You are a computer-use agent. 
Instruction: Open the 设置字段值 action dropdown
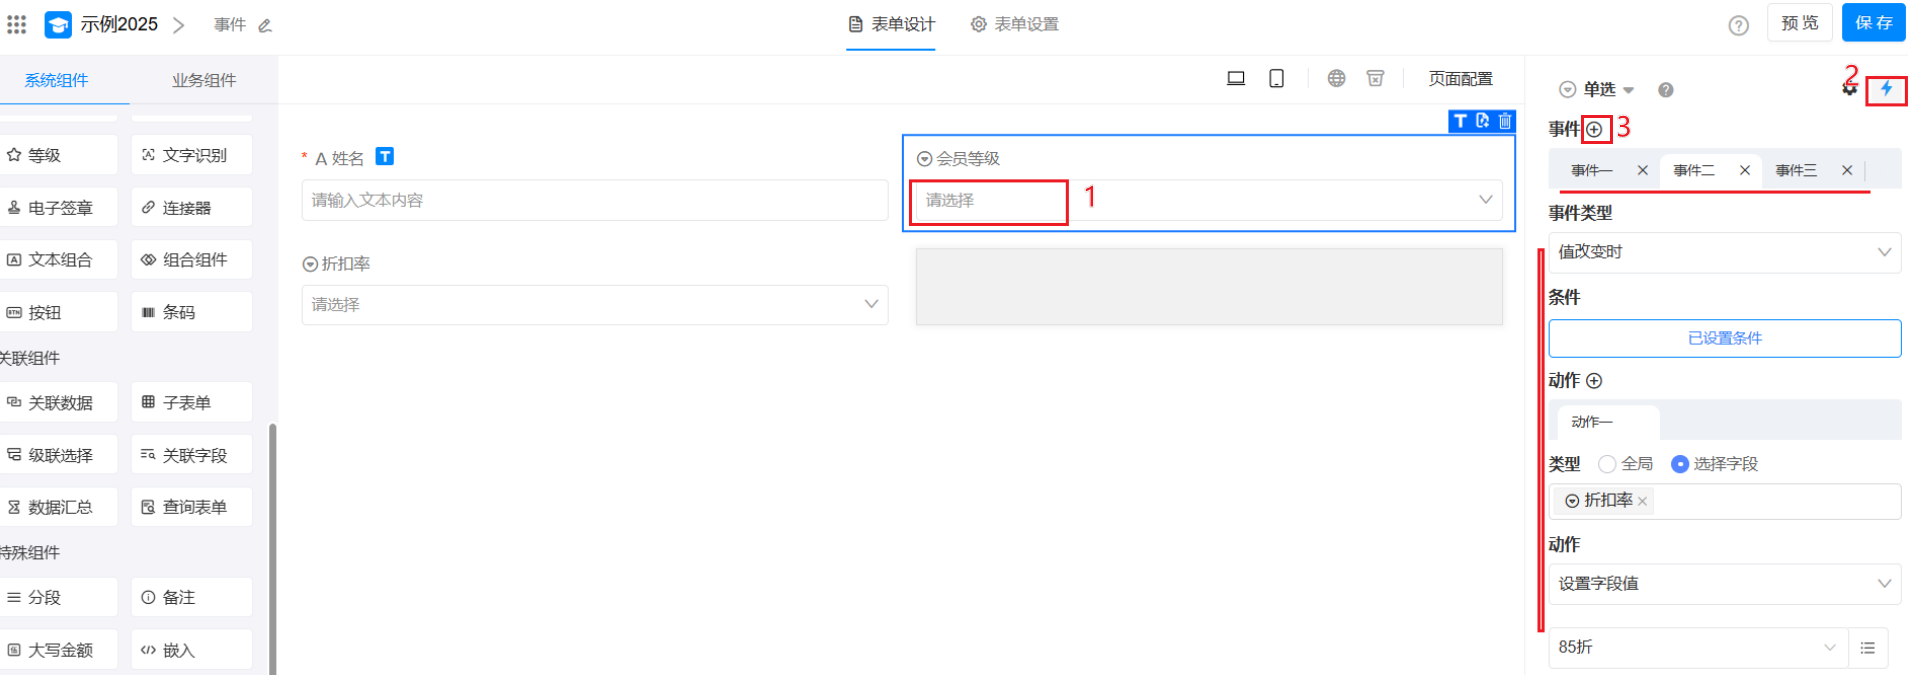click(1724, 584)
